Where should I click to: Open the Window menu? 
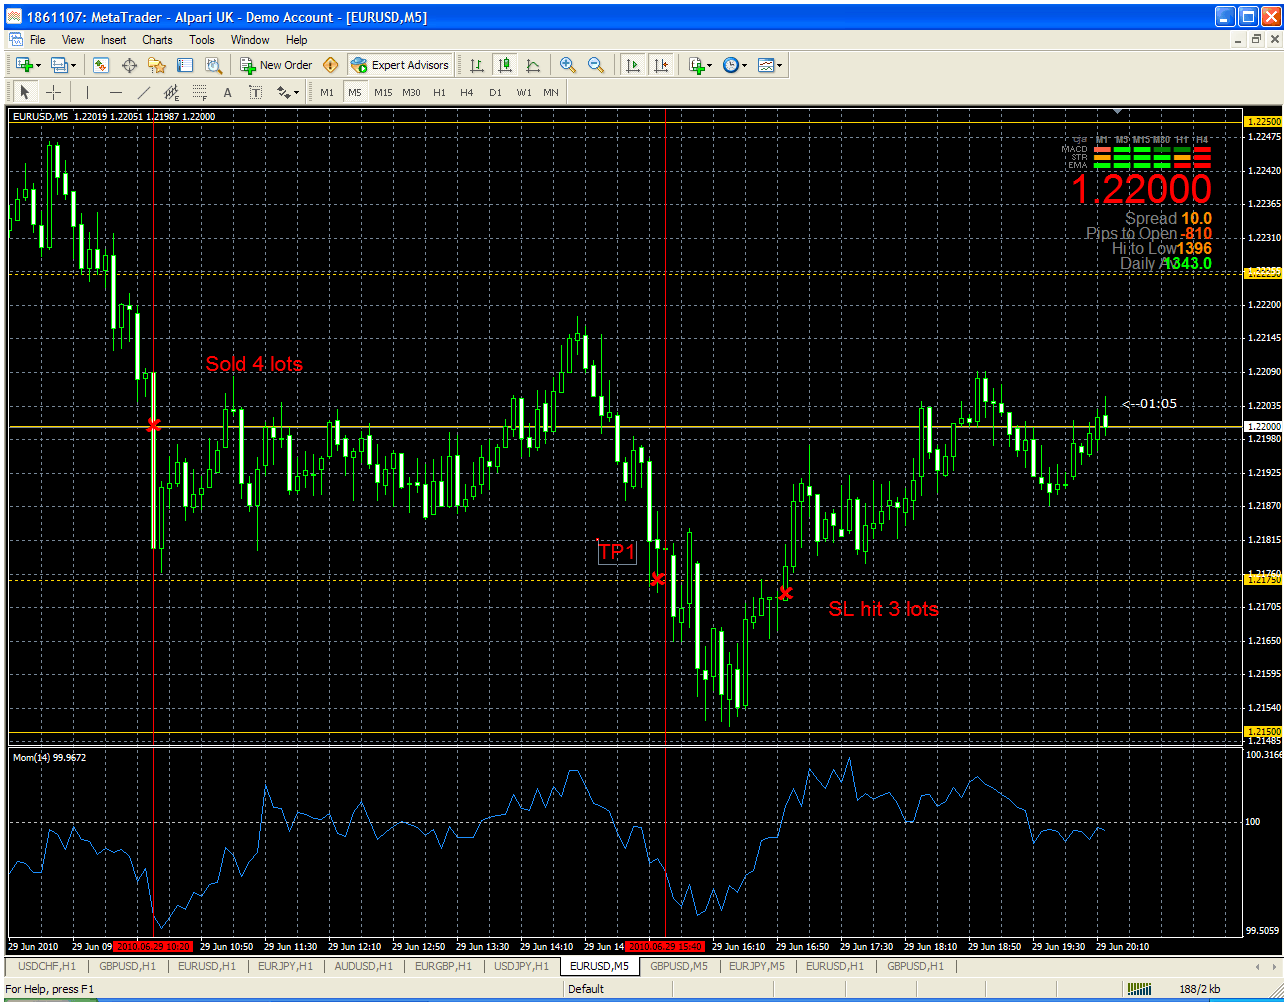point(250,40)
